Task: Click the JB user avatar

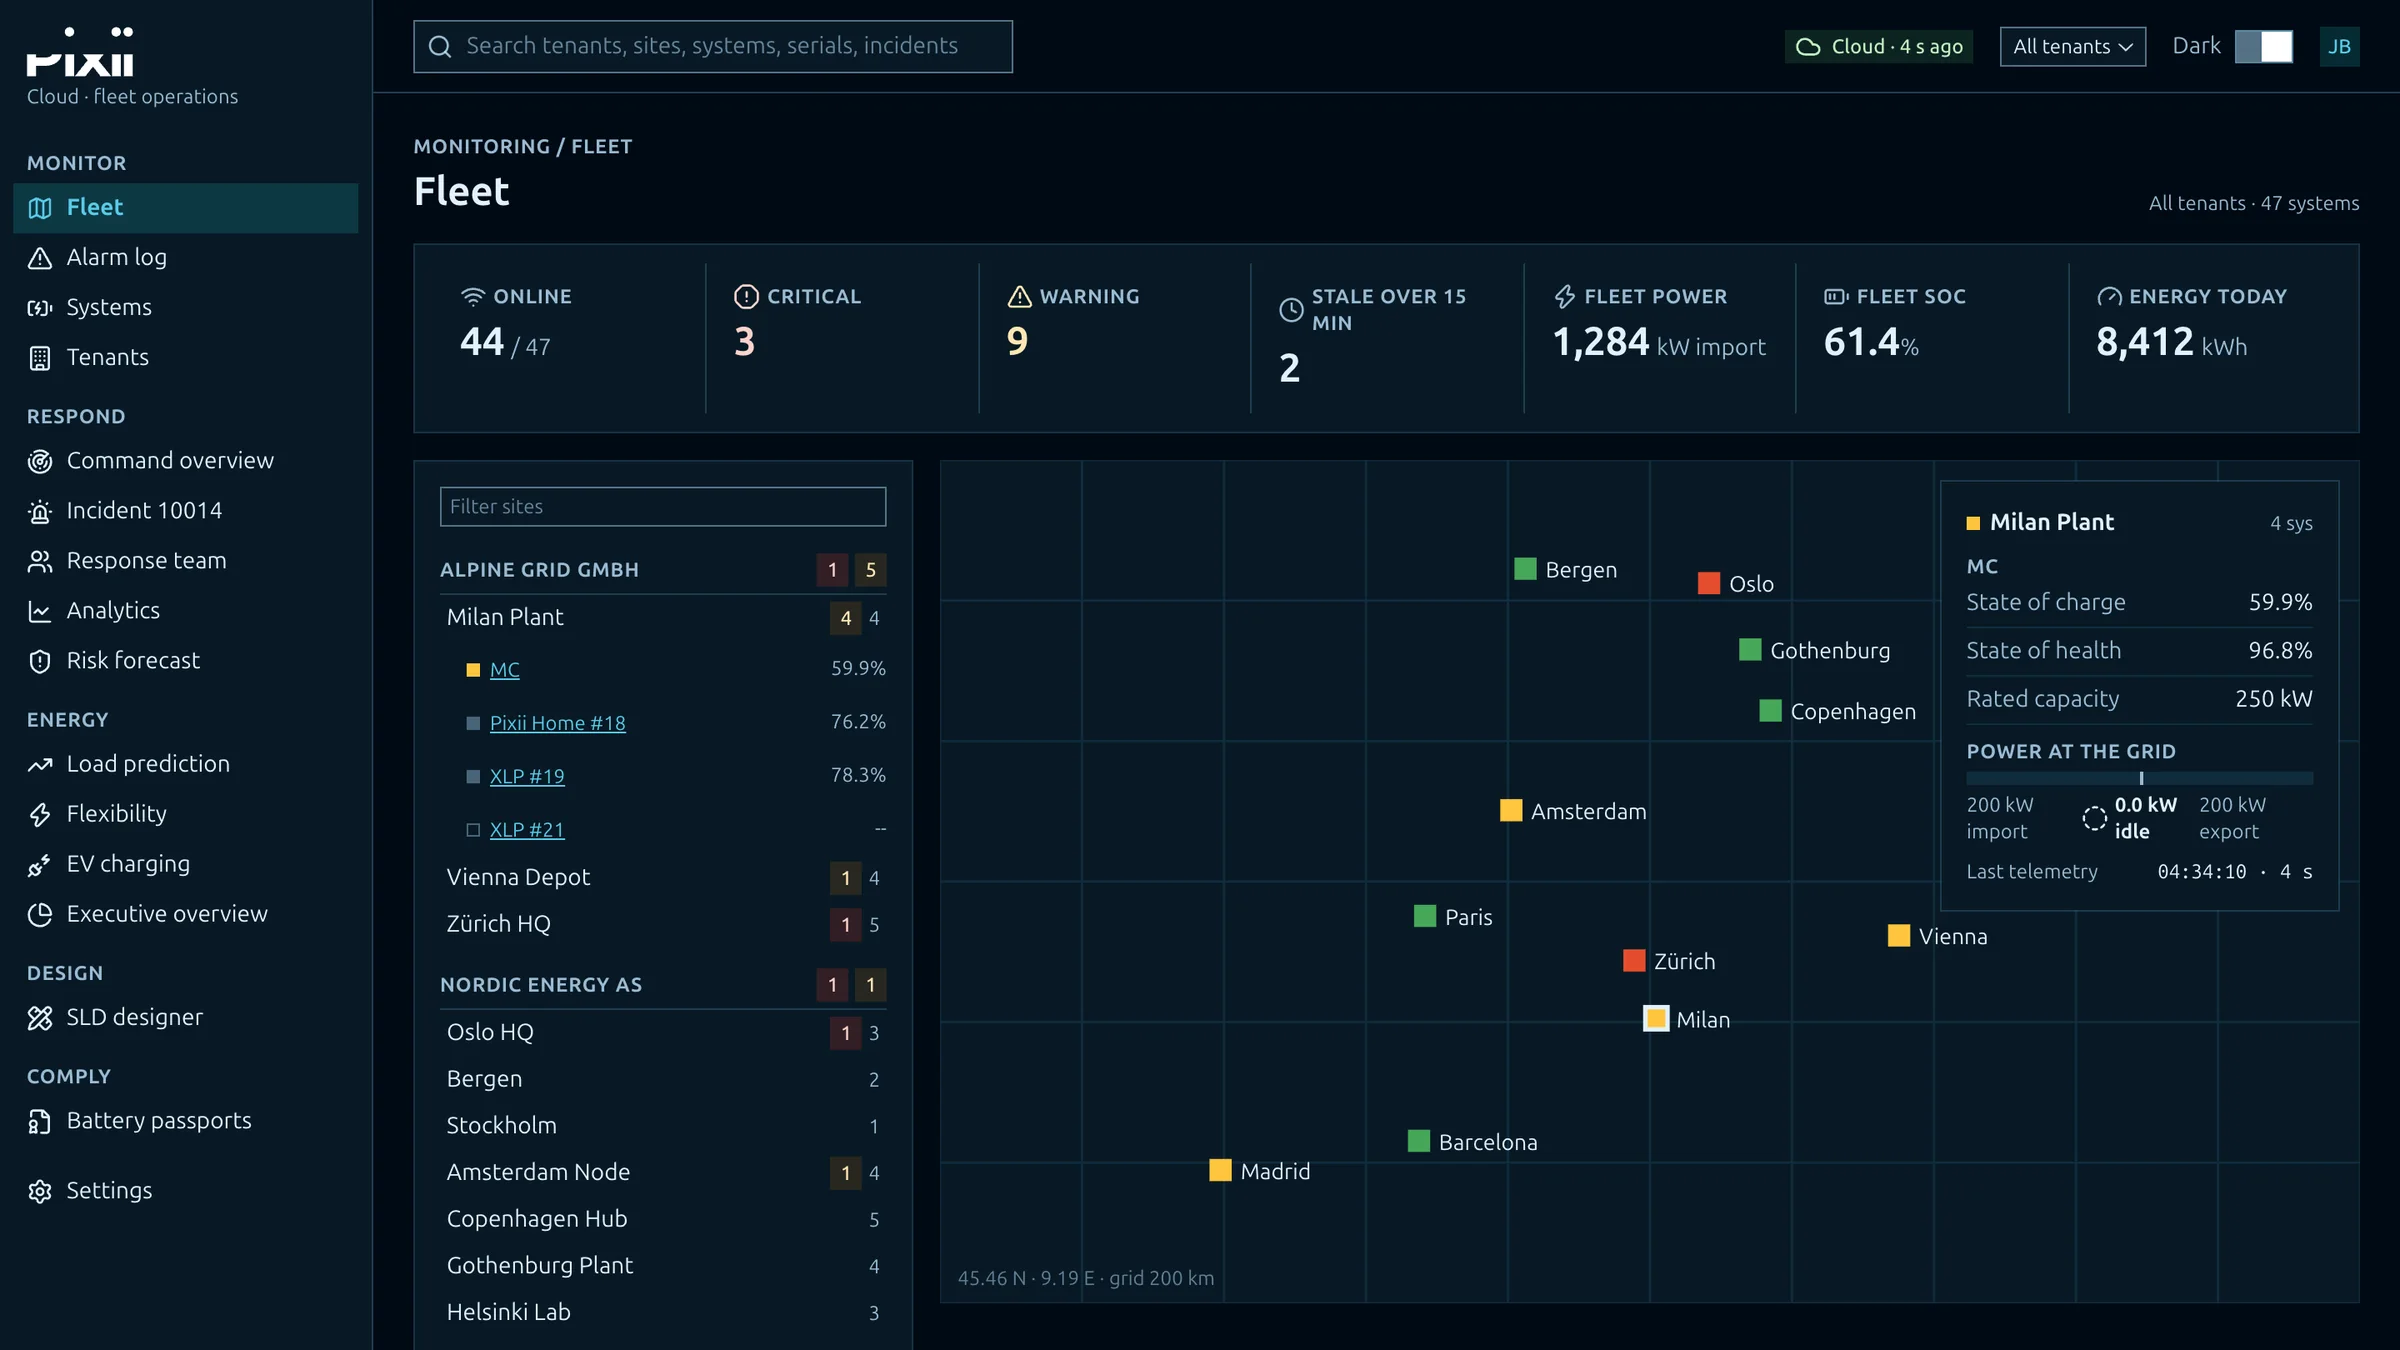Action: tap(2339, 46)
